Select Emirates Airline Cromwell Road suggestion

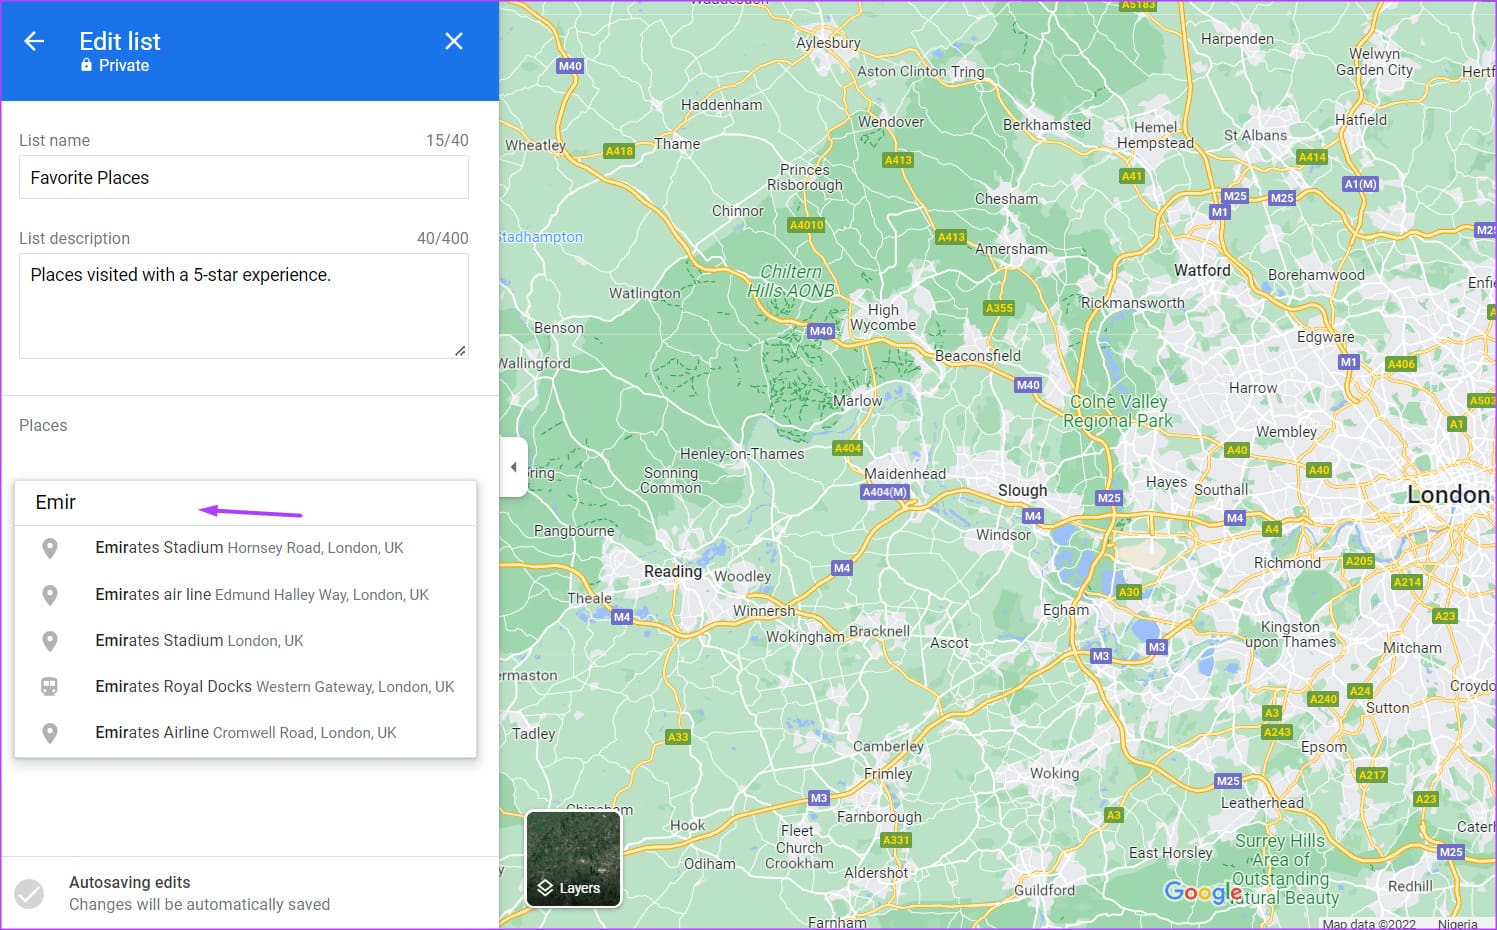245,732
